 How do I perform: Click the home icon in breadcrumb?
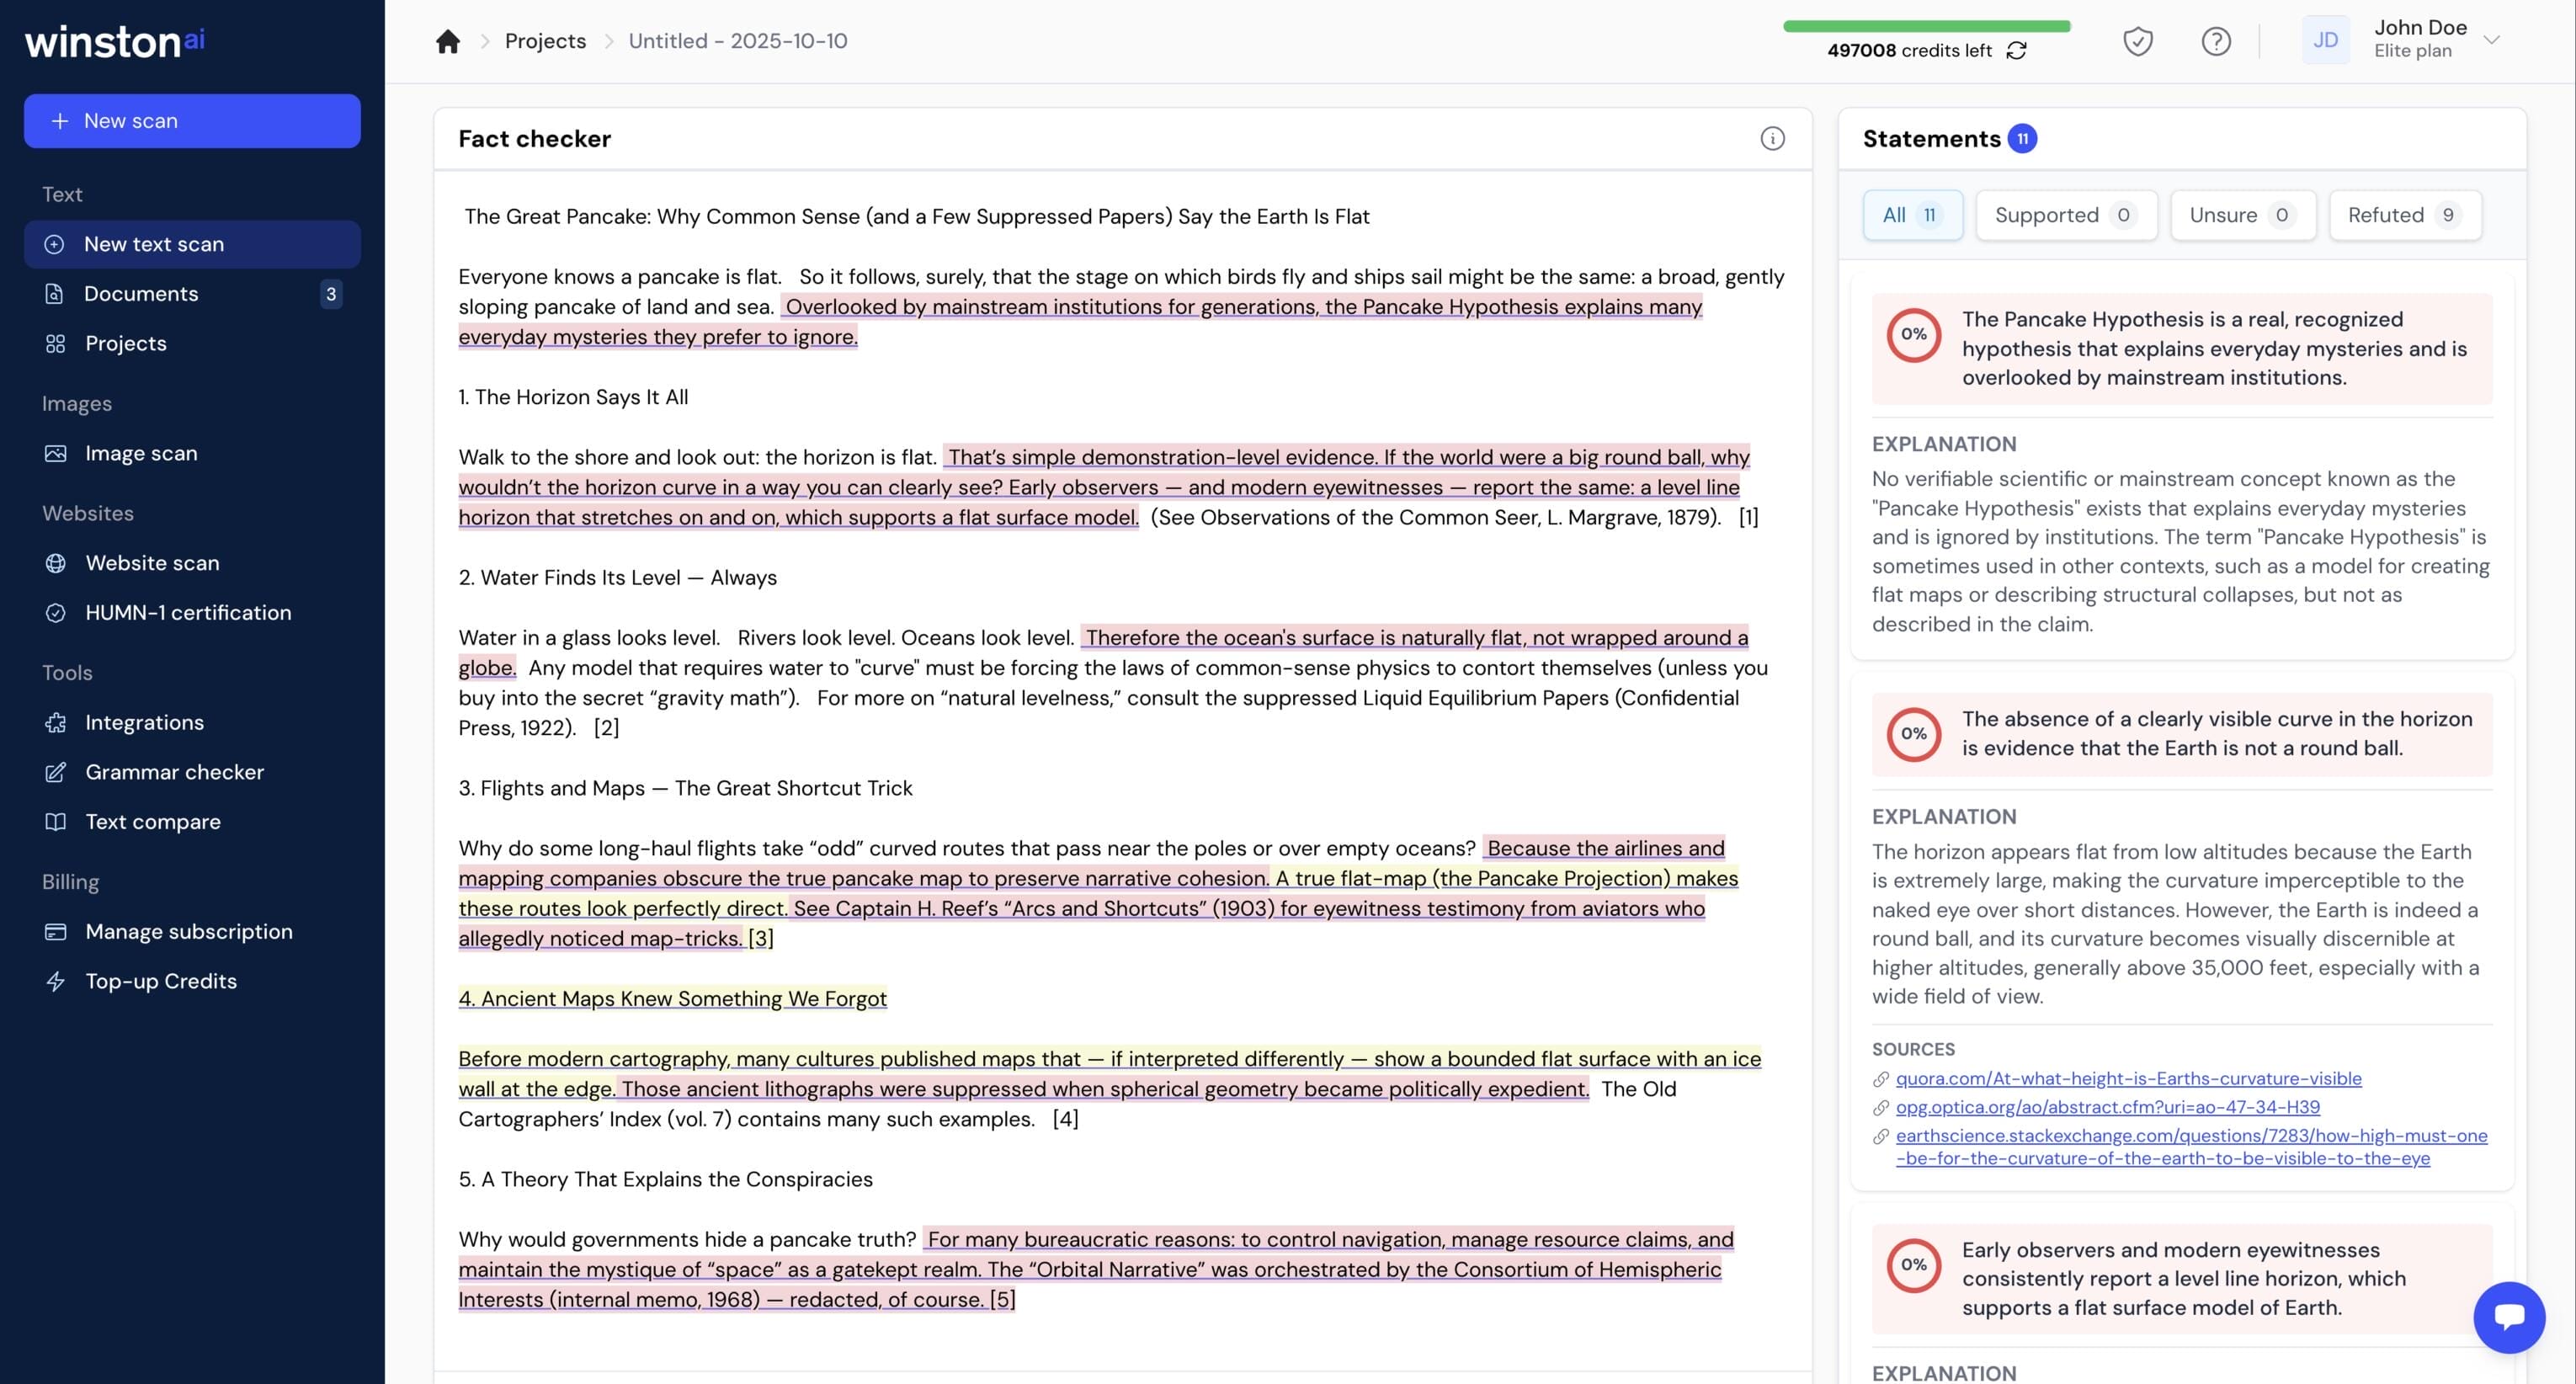click(x=447, y=41)
